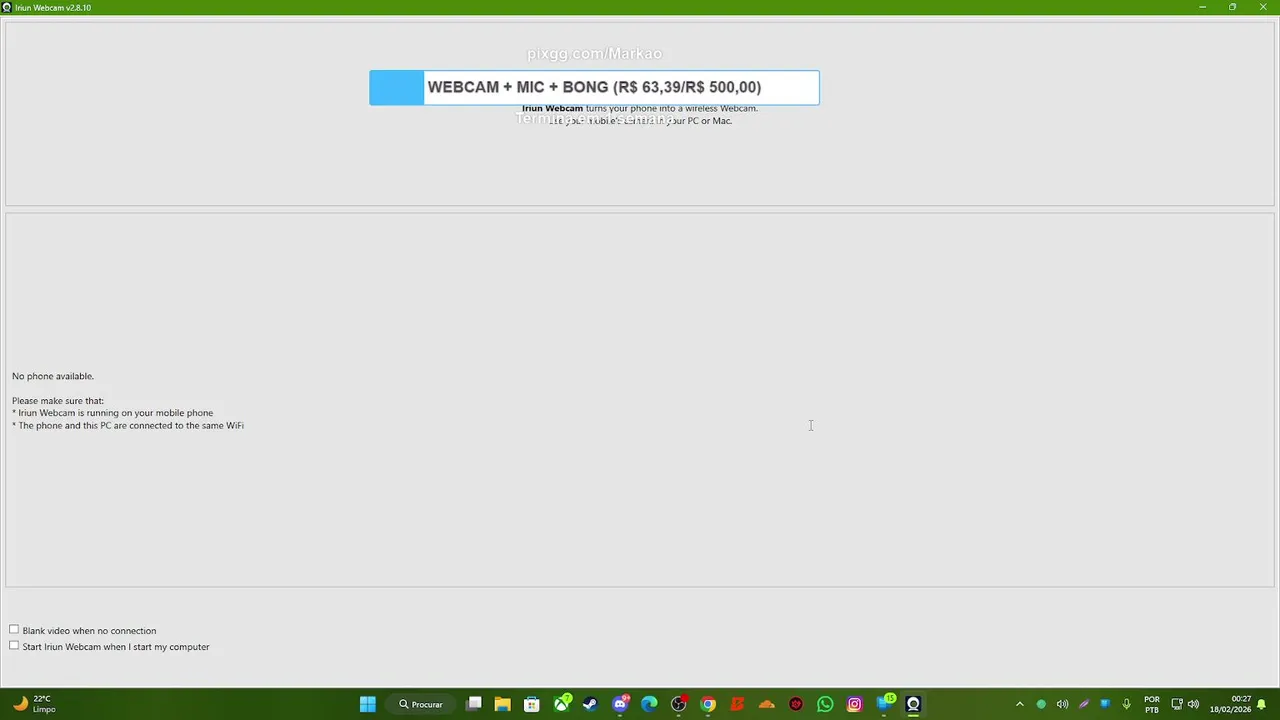Minimize the Iriun Webcam window
Viewport: 1280px width, 720px height.
(x=1202, y=7)
